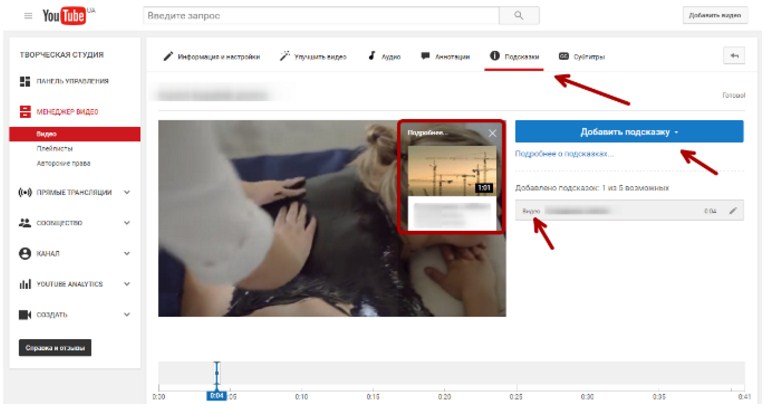Expand the 'YouTube Analytics' chevron
The height and width of the screenshot is (409, 764).
point(127,284)
